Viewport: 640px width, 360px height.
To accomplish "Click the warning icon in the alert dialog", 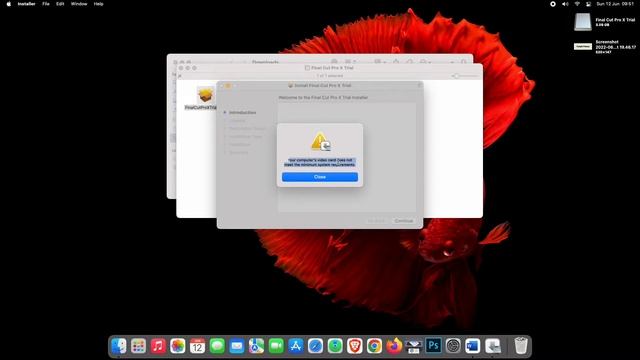I will click(x=321, y=141).
